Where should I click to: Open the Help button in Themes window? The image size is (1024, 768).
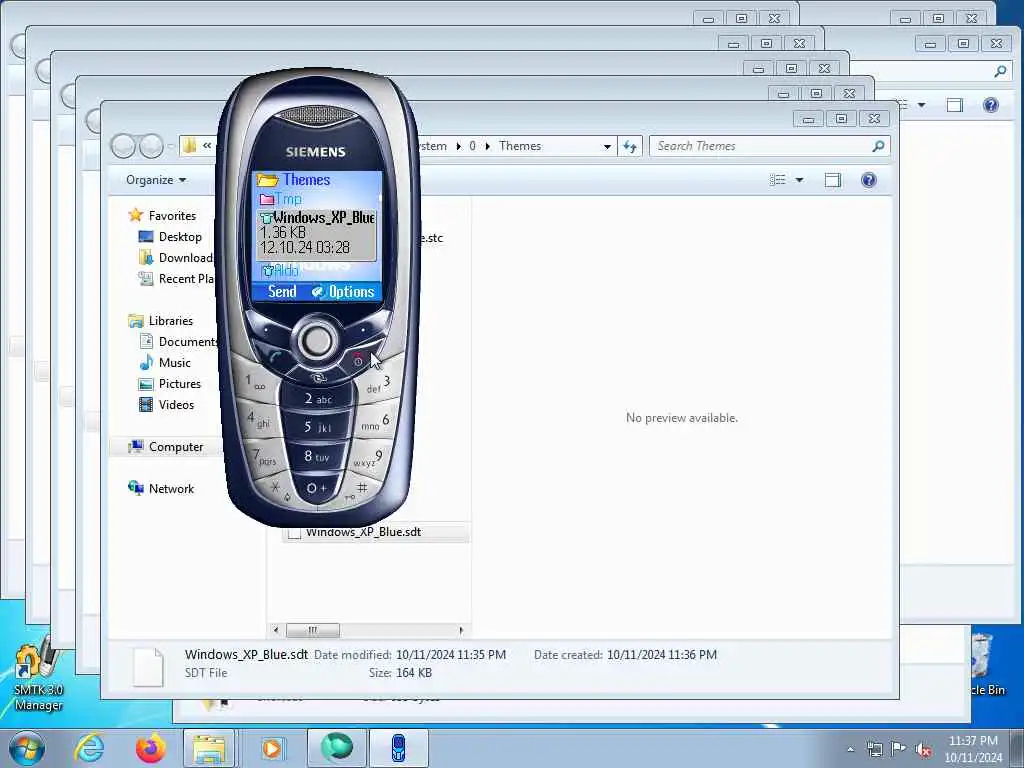(x=869, y=180)
